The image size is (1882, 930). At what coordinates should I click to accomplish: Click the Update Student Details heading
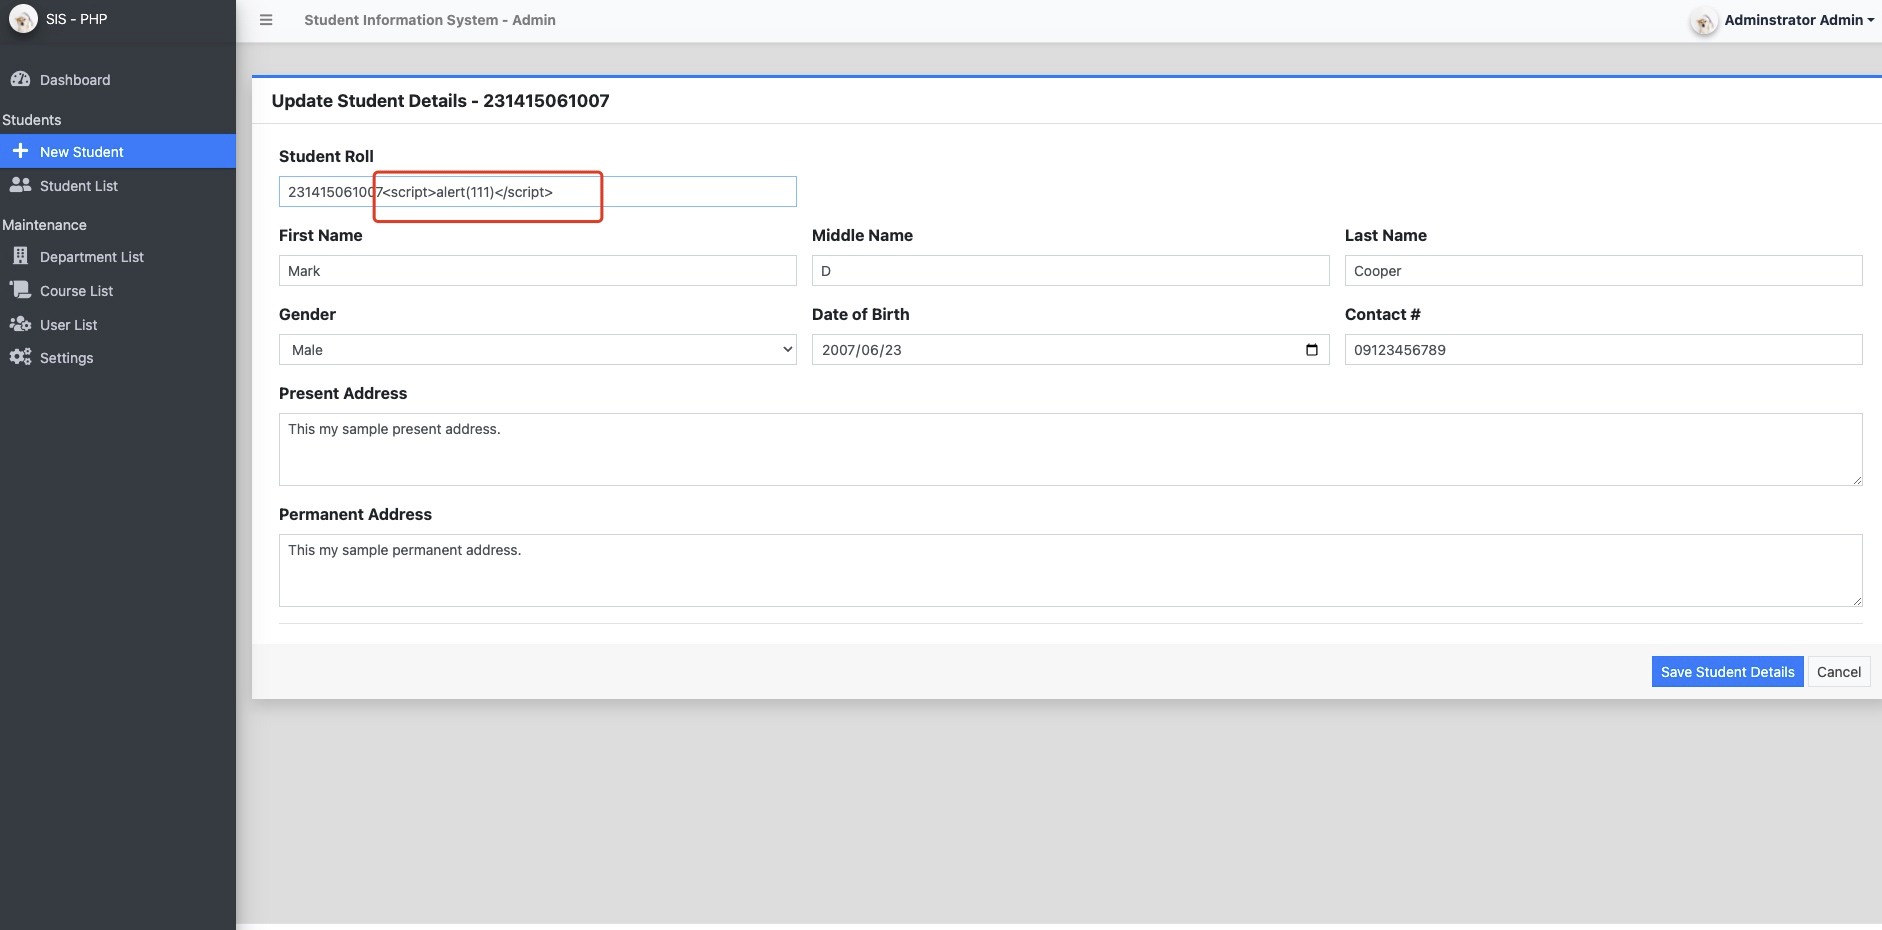point(440,101)
